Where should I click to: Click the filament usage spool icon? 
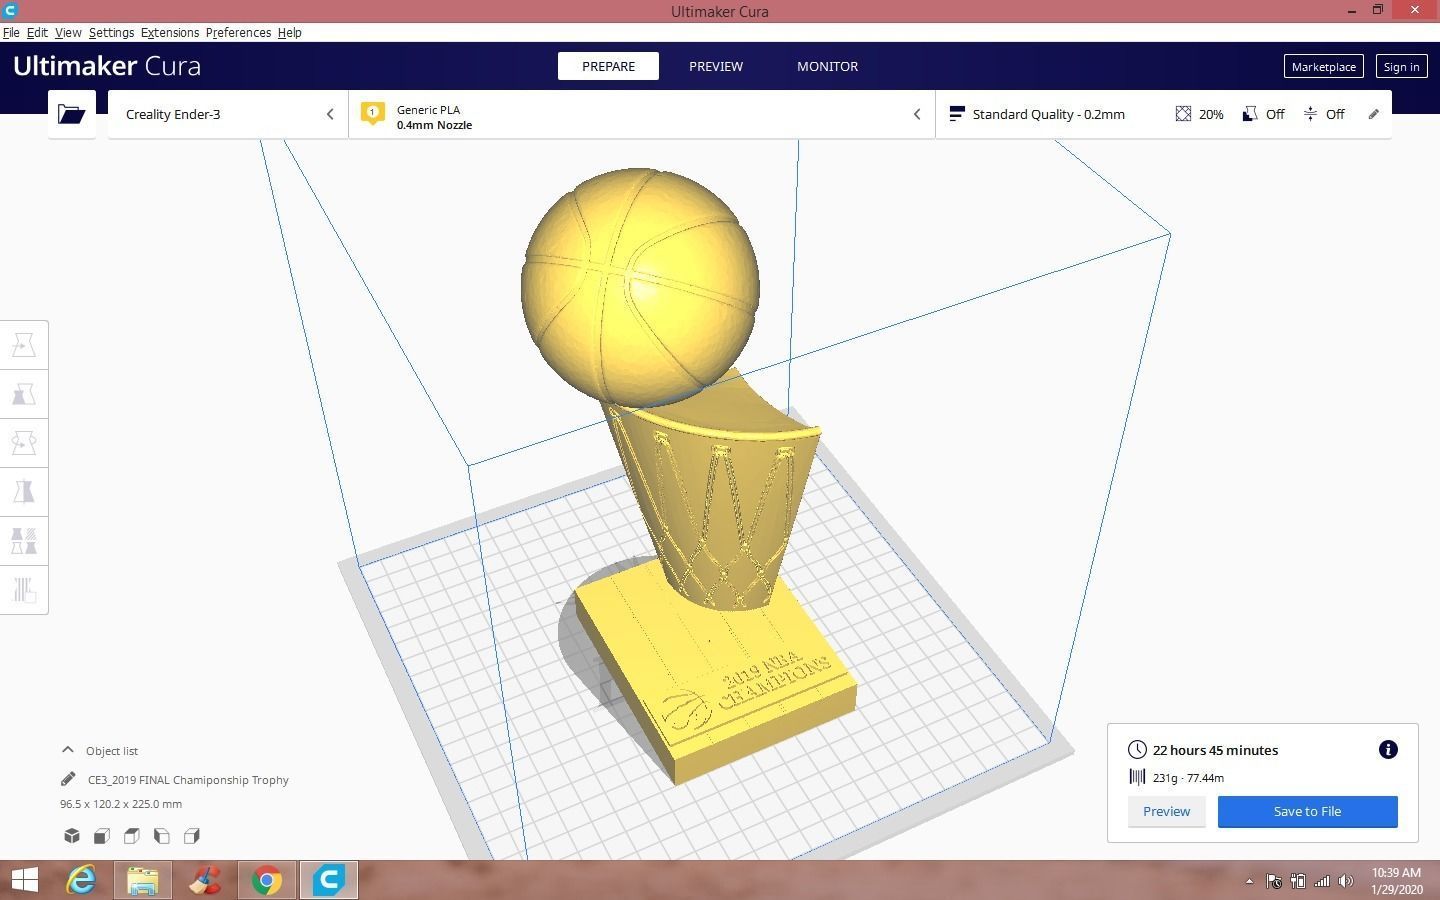1137,777
